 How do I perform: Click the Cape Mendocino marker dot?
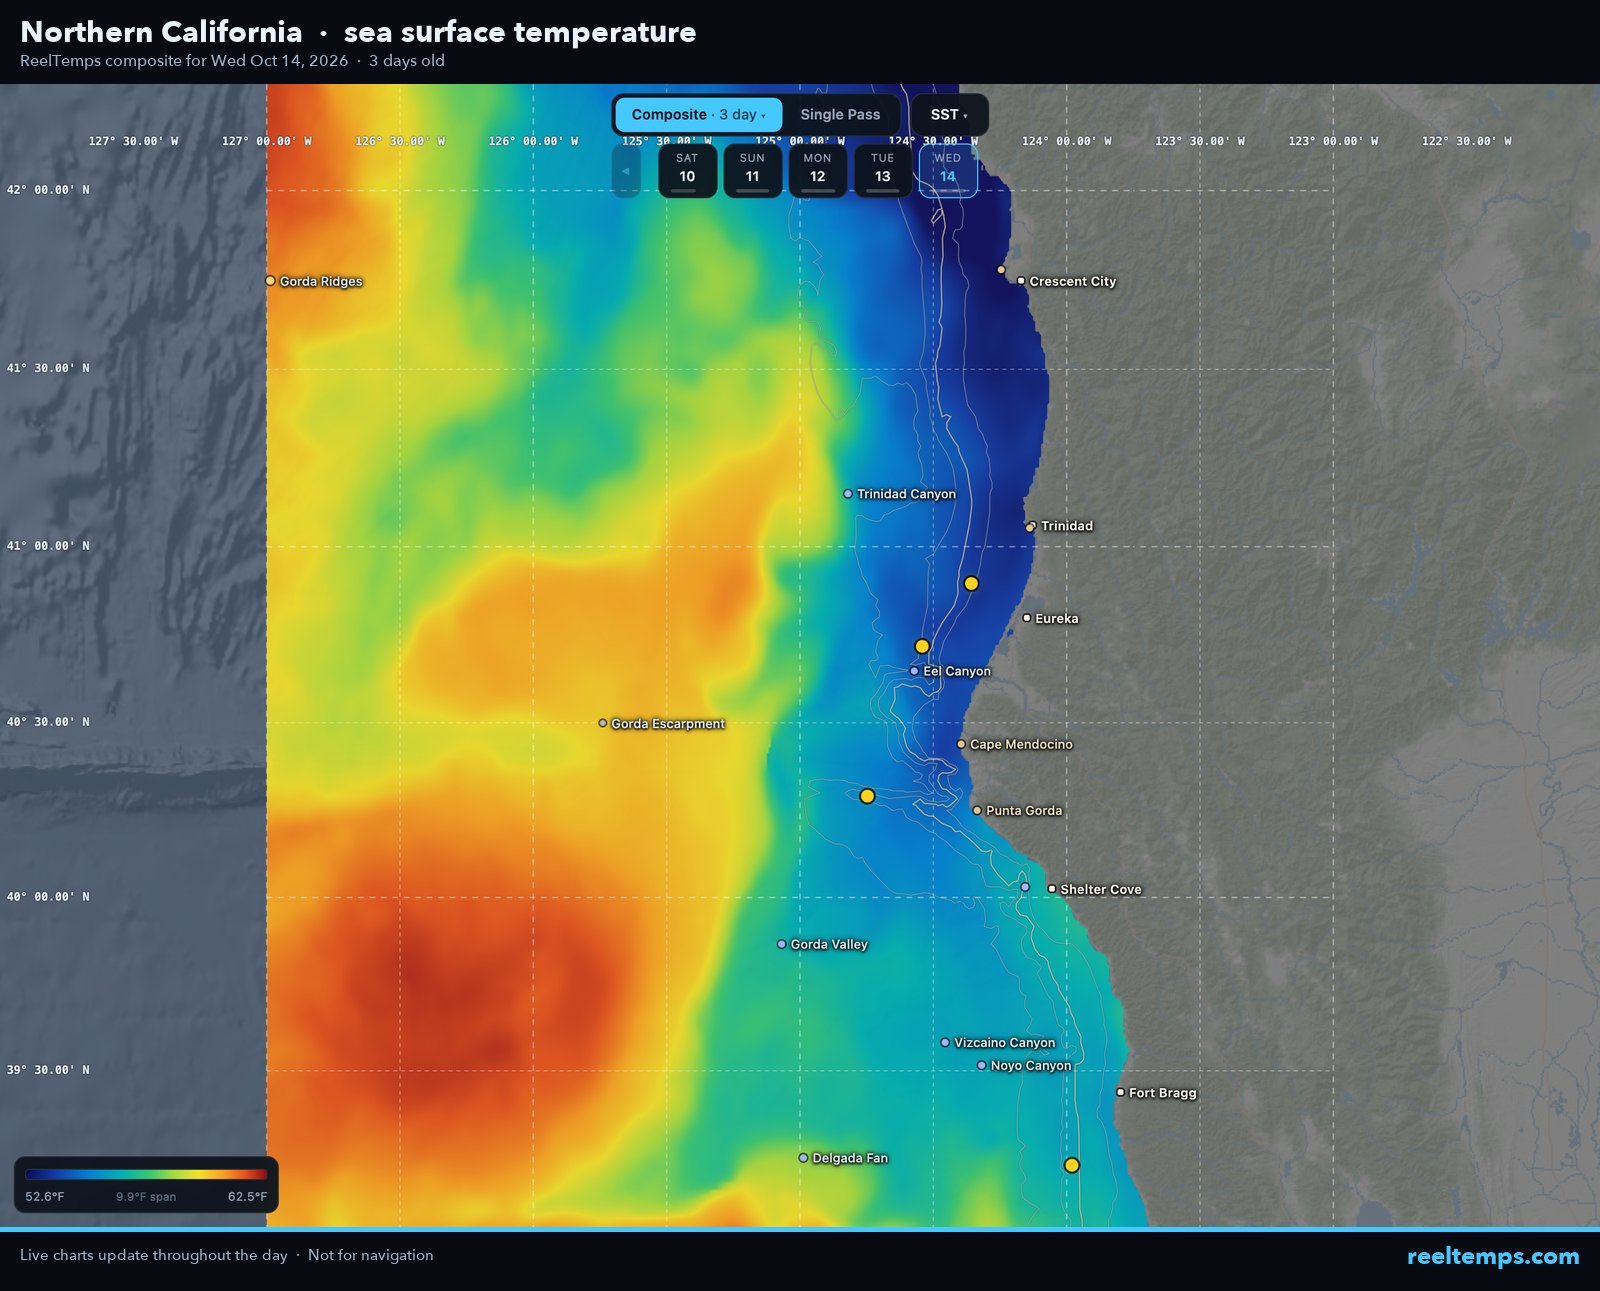961,744
